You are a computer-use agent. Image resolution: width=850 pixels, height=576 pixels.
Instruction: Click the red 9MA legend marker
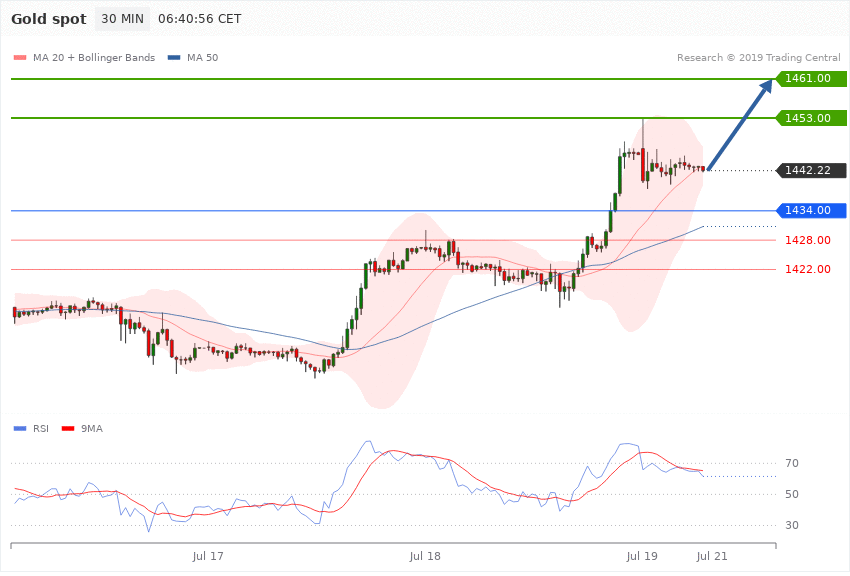(x=68, y=429)
